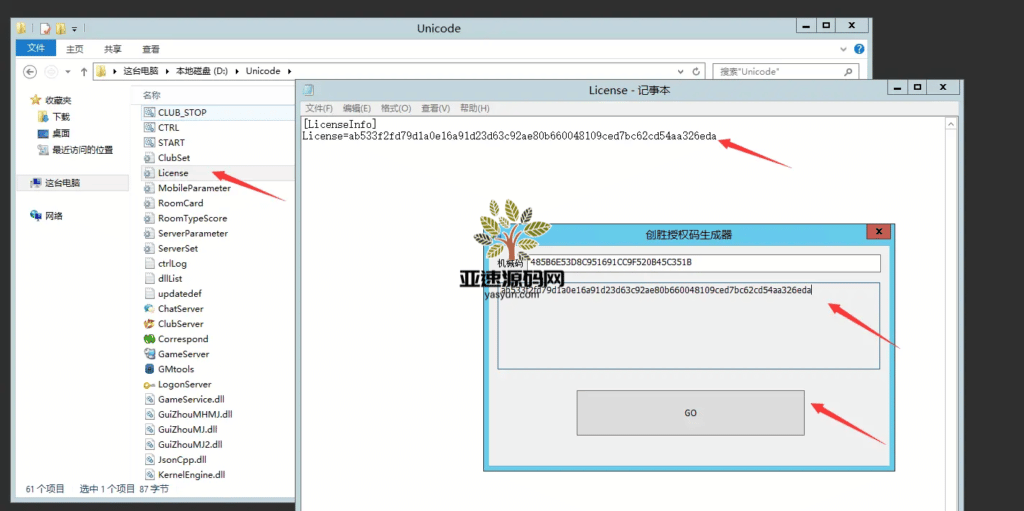Open the address bar history dropdown
The width and height of the screenshot is (1024, 511).
pyautogui.click(x=682, y=71)
